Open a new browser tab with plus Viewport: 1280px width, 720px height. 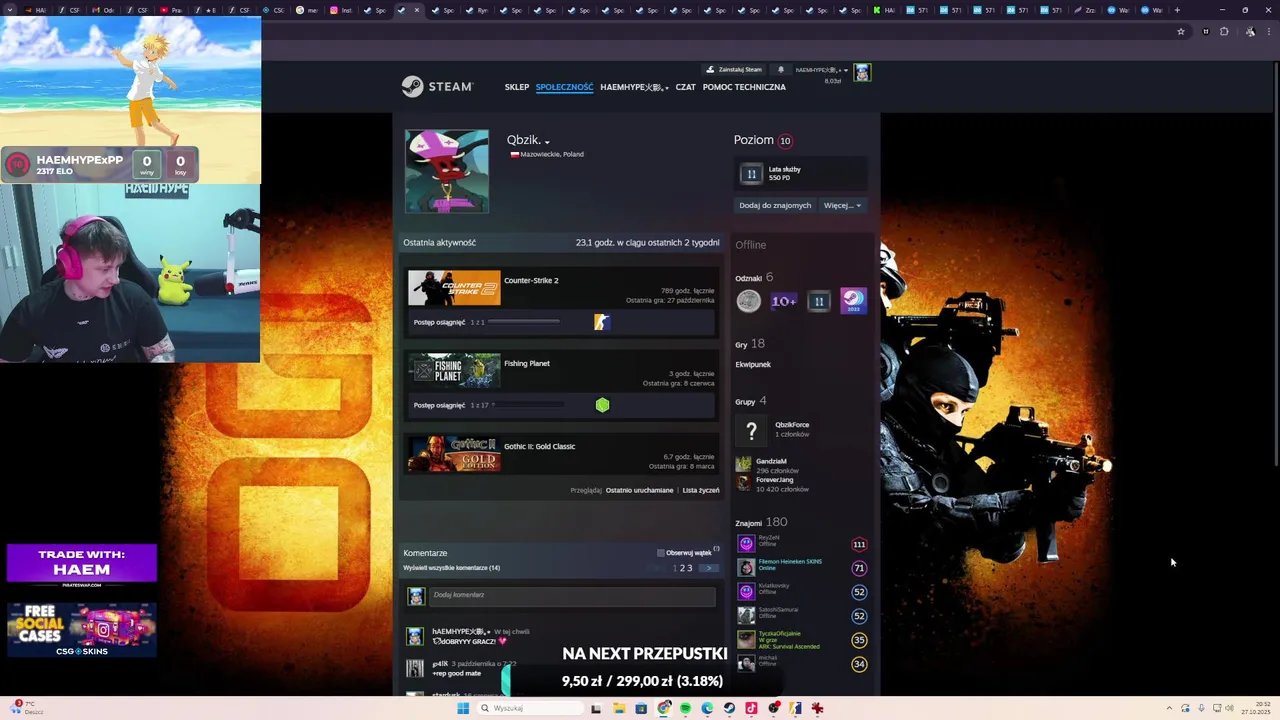pos(1177,10)
